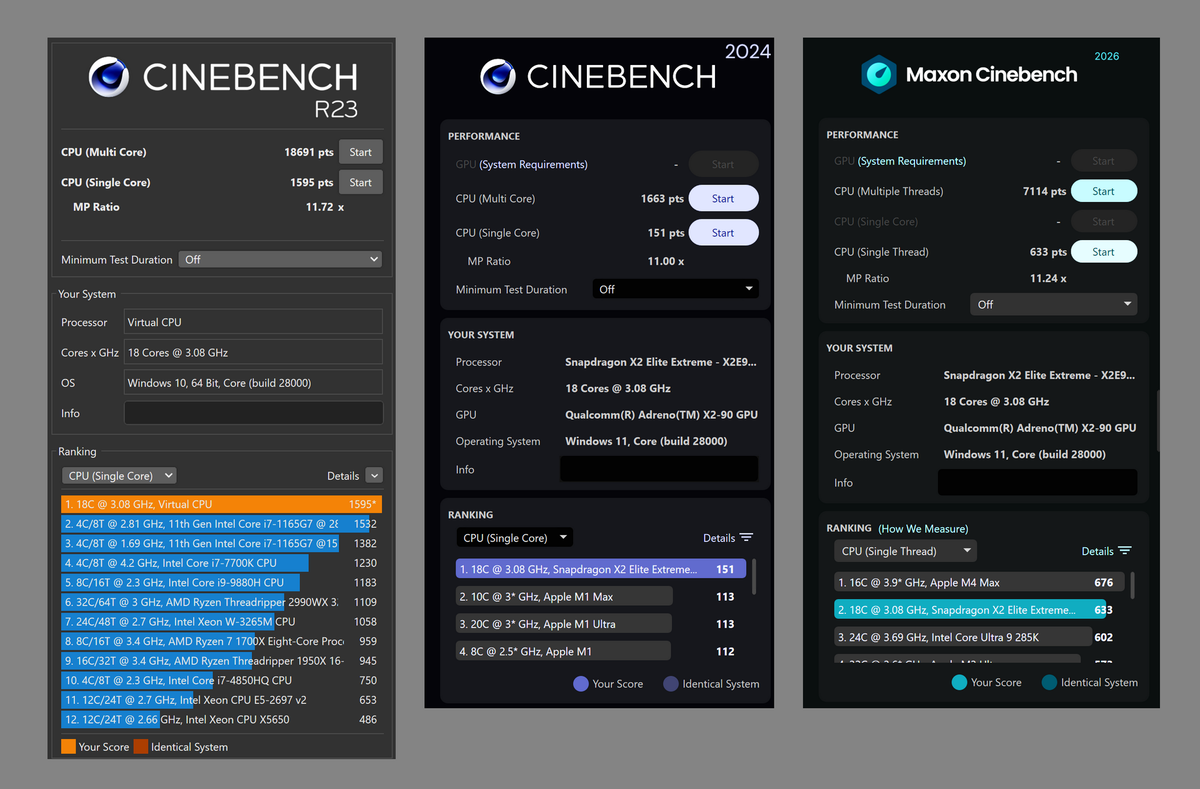The image size is (1200, 789).
Task: Select Apple M1 Ultra ranking entry in 2024
Action: (x=564, y=624)
